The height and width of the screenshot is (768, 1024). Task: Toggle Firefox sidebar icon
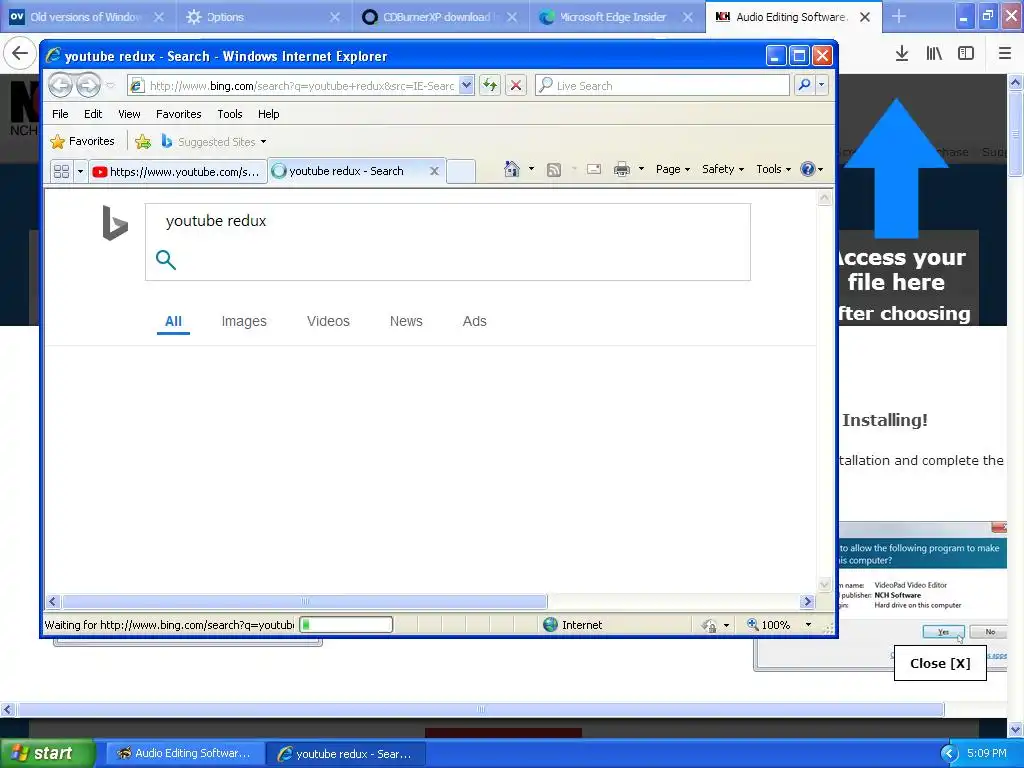tap(966, 54)
